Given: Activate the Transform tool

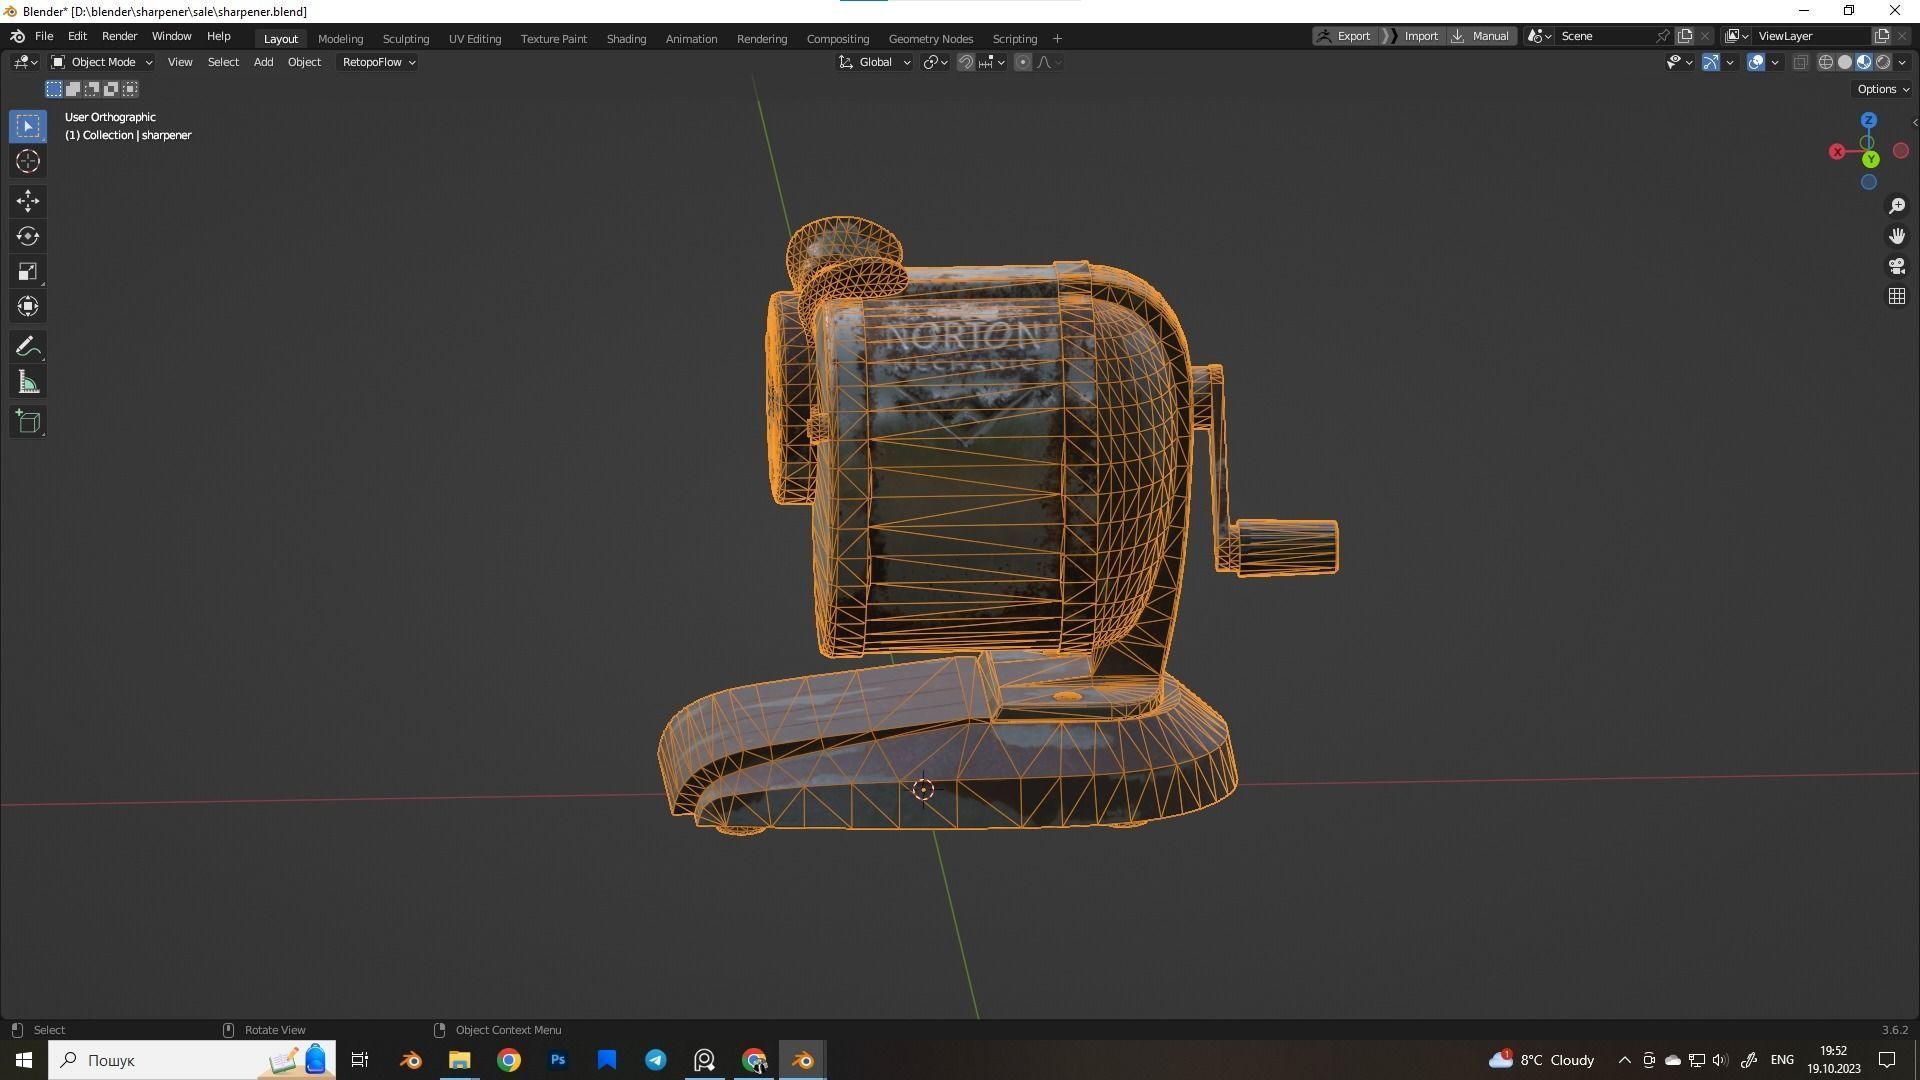Looking at the screenshot, I should pos(28,306).
